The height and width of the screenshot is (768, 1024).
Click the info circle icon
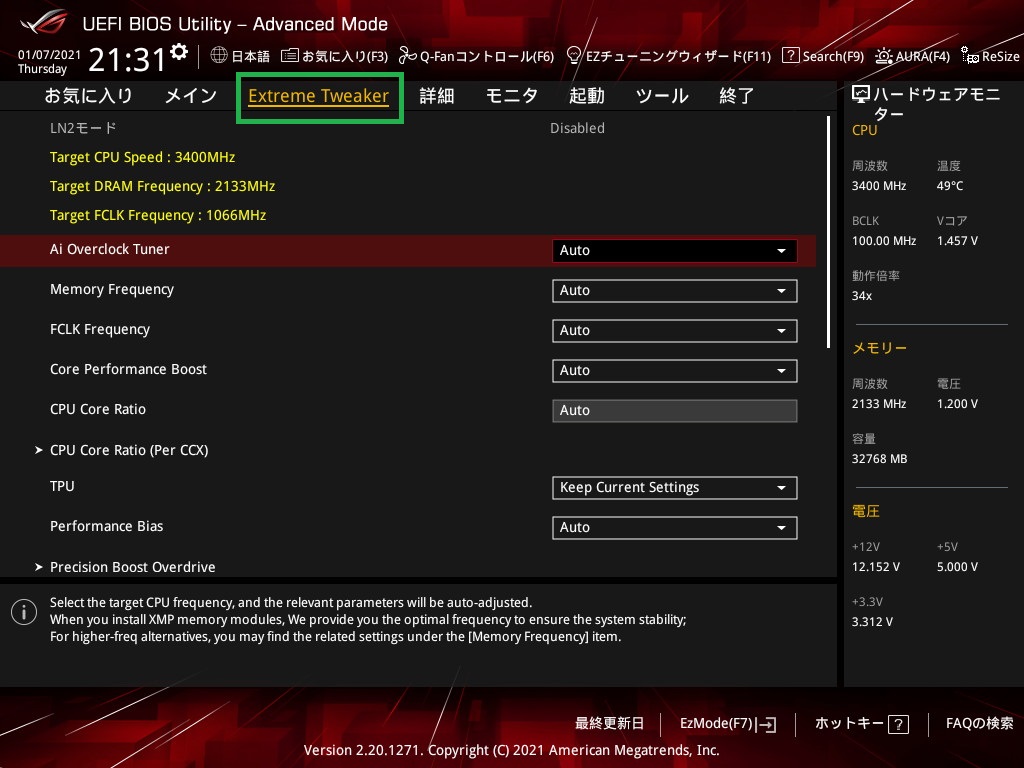point(24,612)
